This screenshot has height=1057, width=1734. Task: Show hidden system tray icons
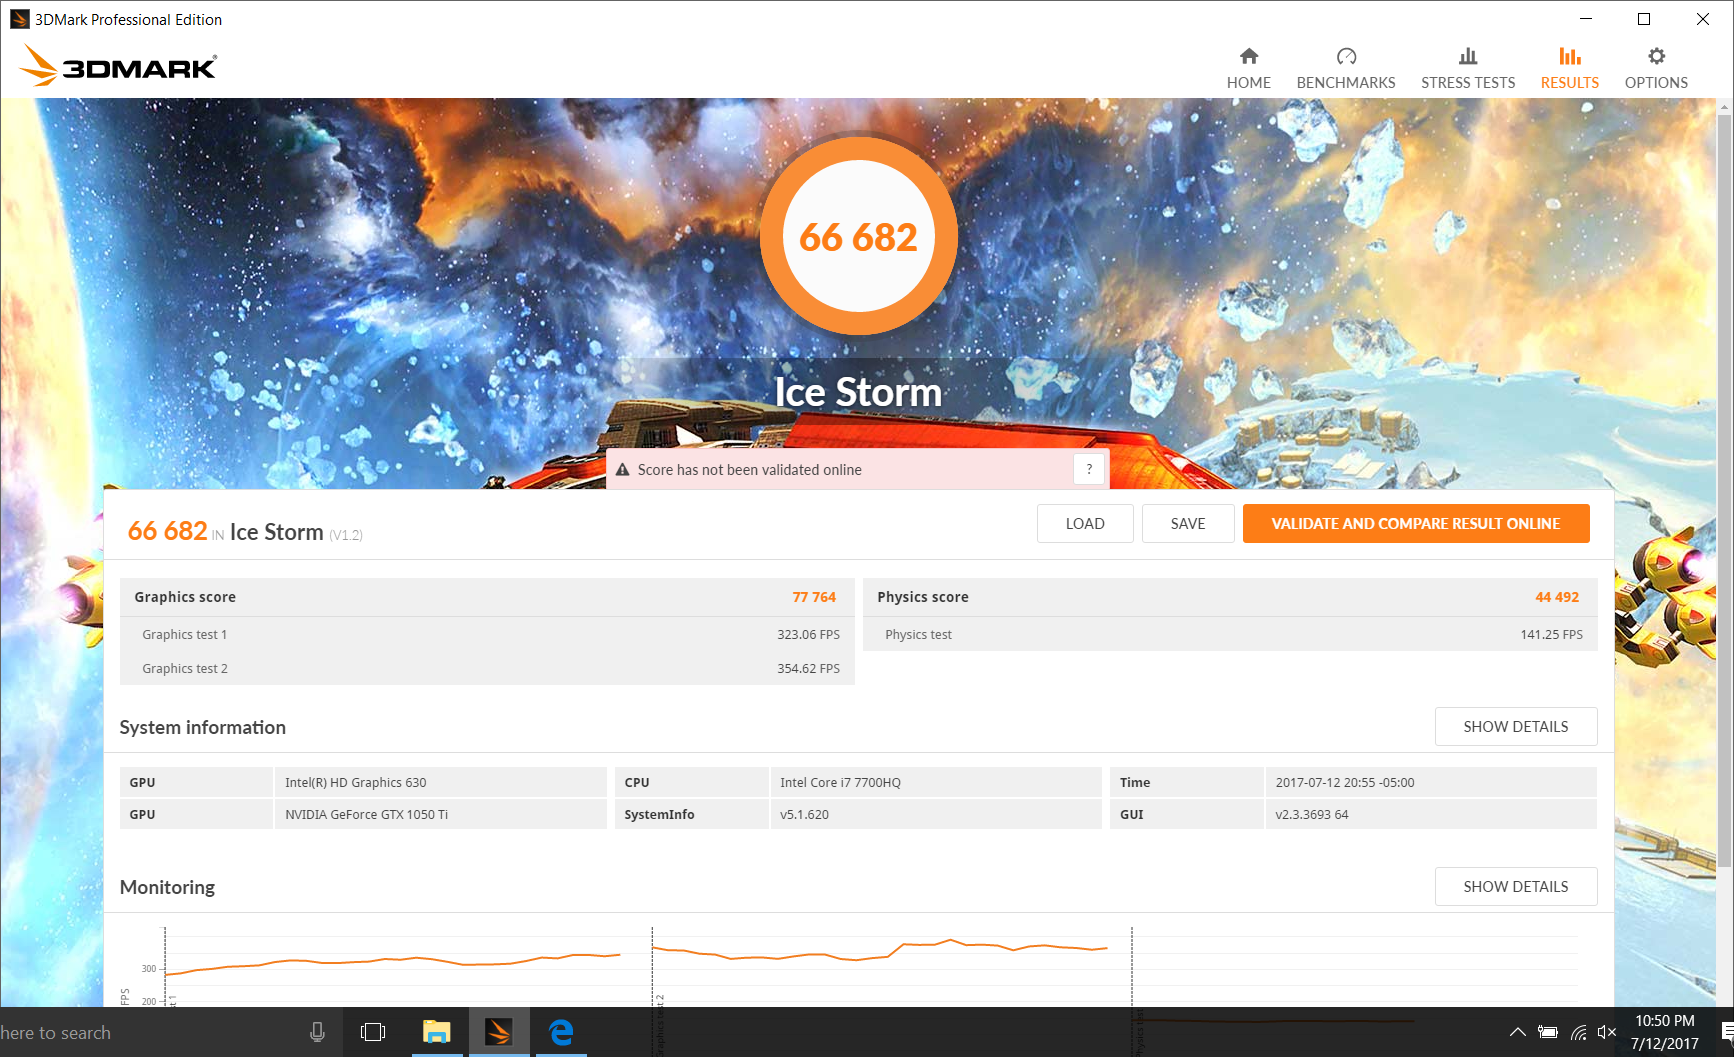pyautogui.click(x=1517, y=1032)
